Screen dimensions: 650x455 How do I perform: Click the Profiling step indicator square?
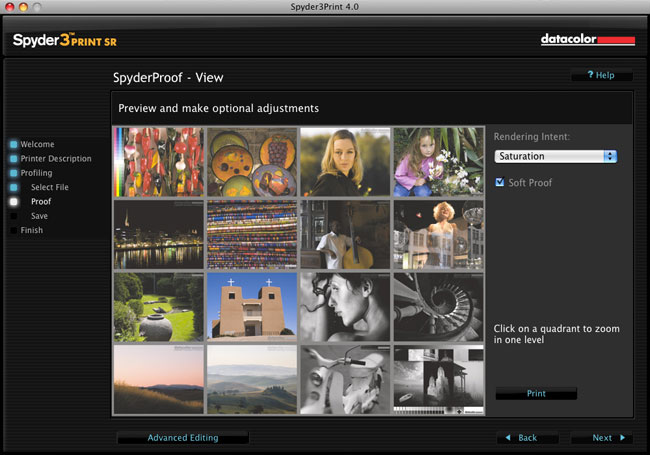coord(14,173)
